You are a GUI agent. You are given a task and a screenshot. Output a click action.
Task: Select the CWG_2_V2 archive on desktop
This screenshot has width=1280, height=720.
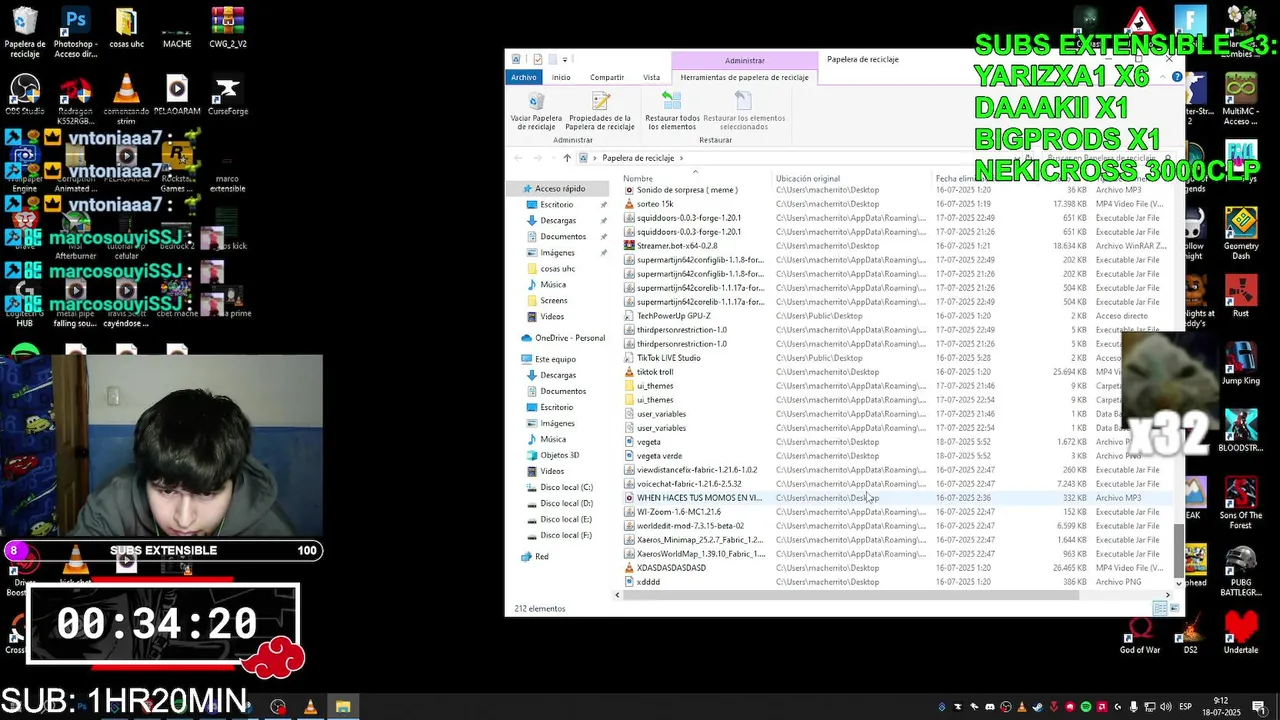[x=228, y=28]
